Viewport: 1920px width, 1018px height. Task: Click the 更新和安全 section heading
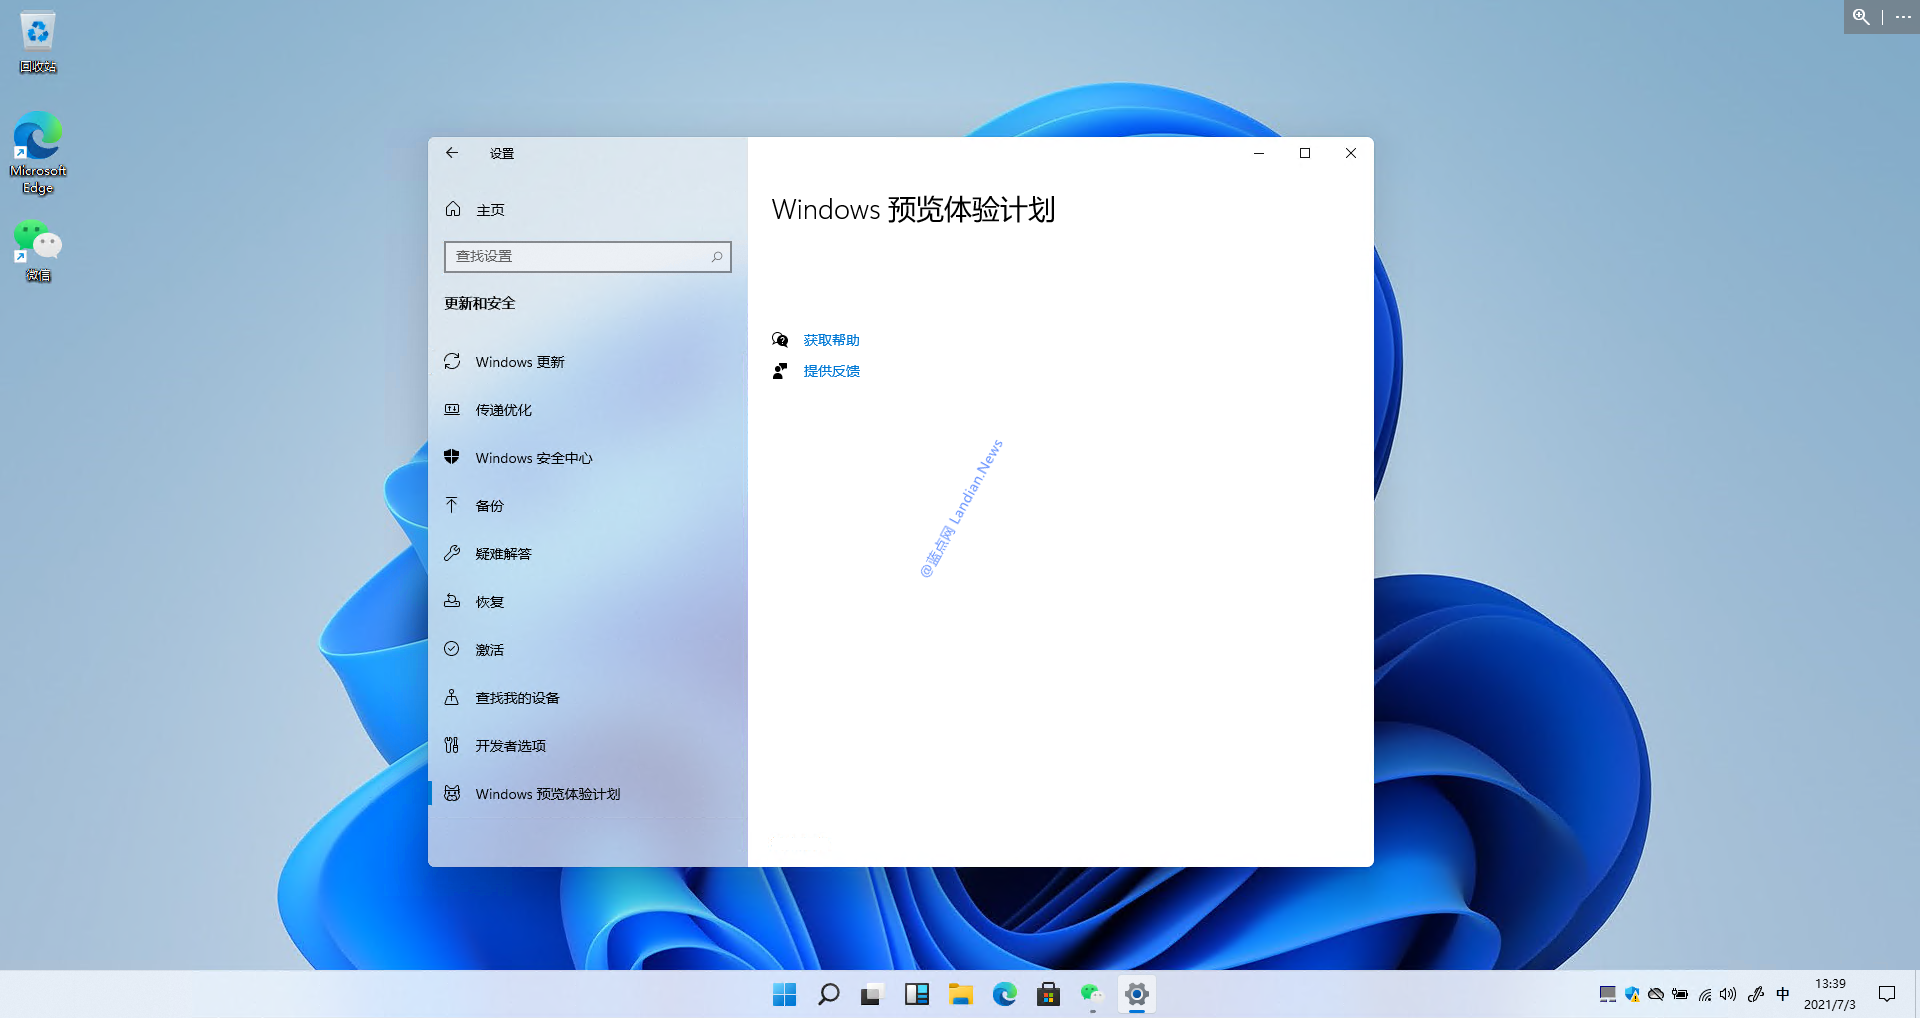(x=480, y=303)
